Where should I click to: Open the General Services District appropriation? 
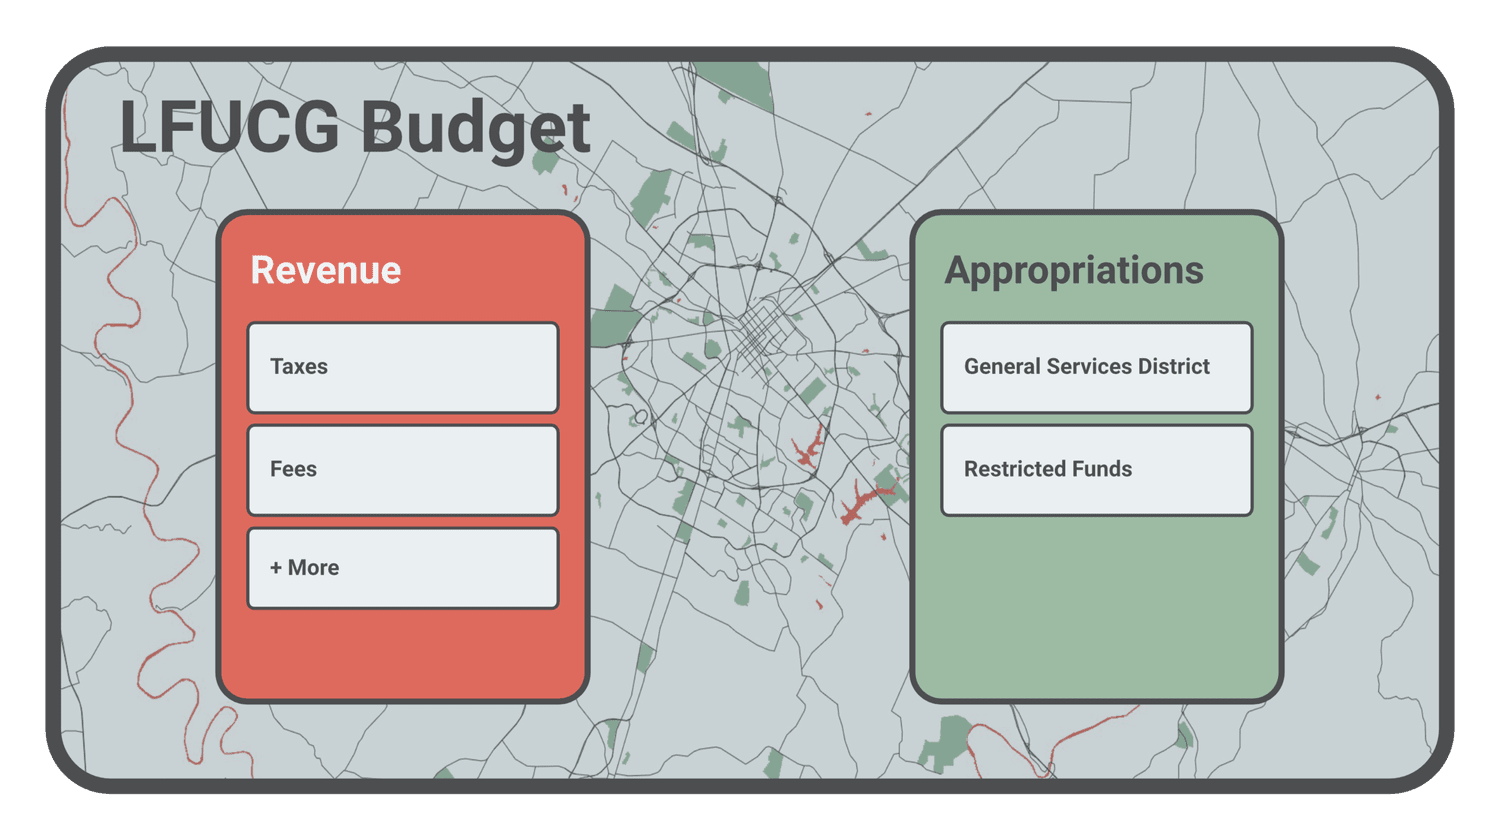click(x=1095, y=367)
